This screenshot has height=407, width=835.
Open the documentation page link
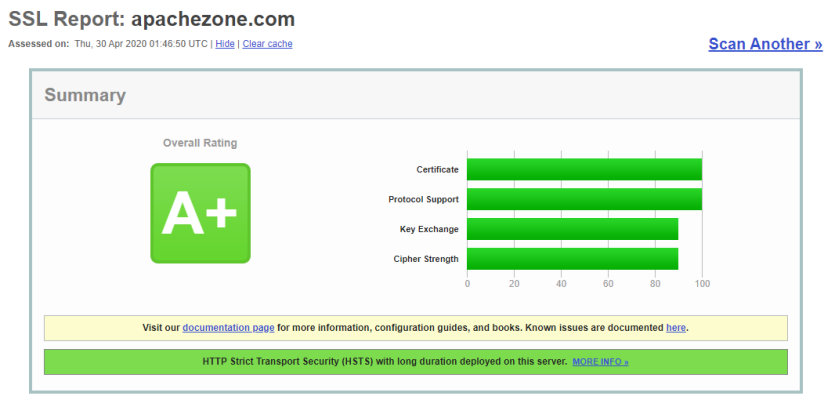click(x=228, y=328)
